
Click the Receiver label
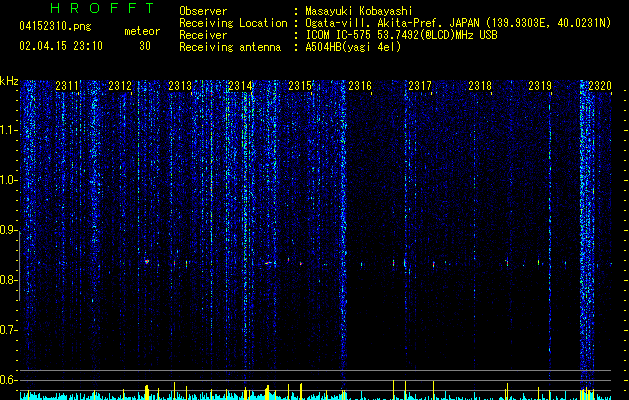(x=203, y=35)
